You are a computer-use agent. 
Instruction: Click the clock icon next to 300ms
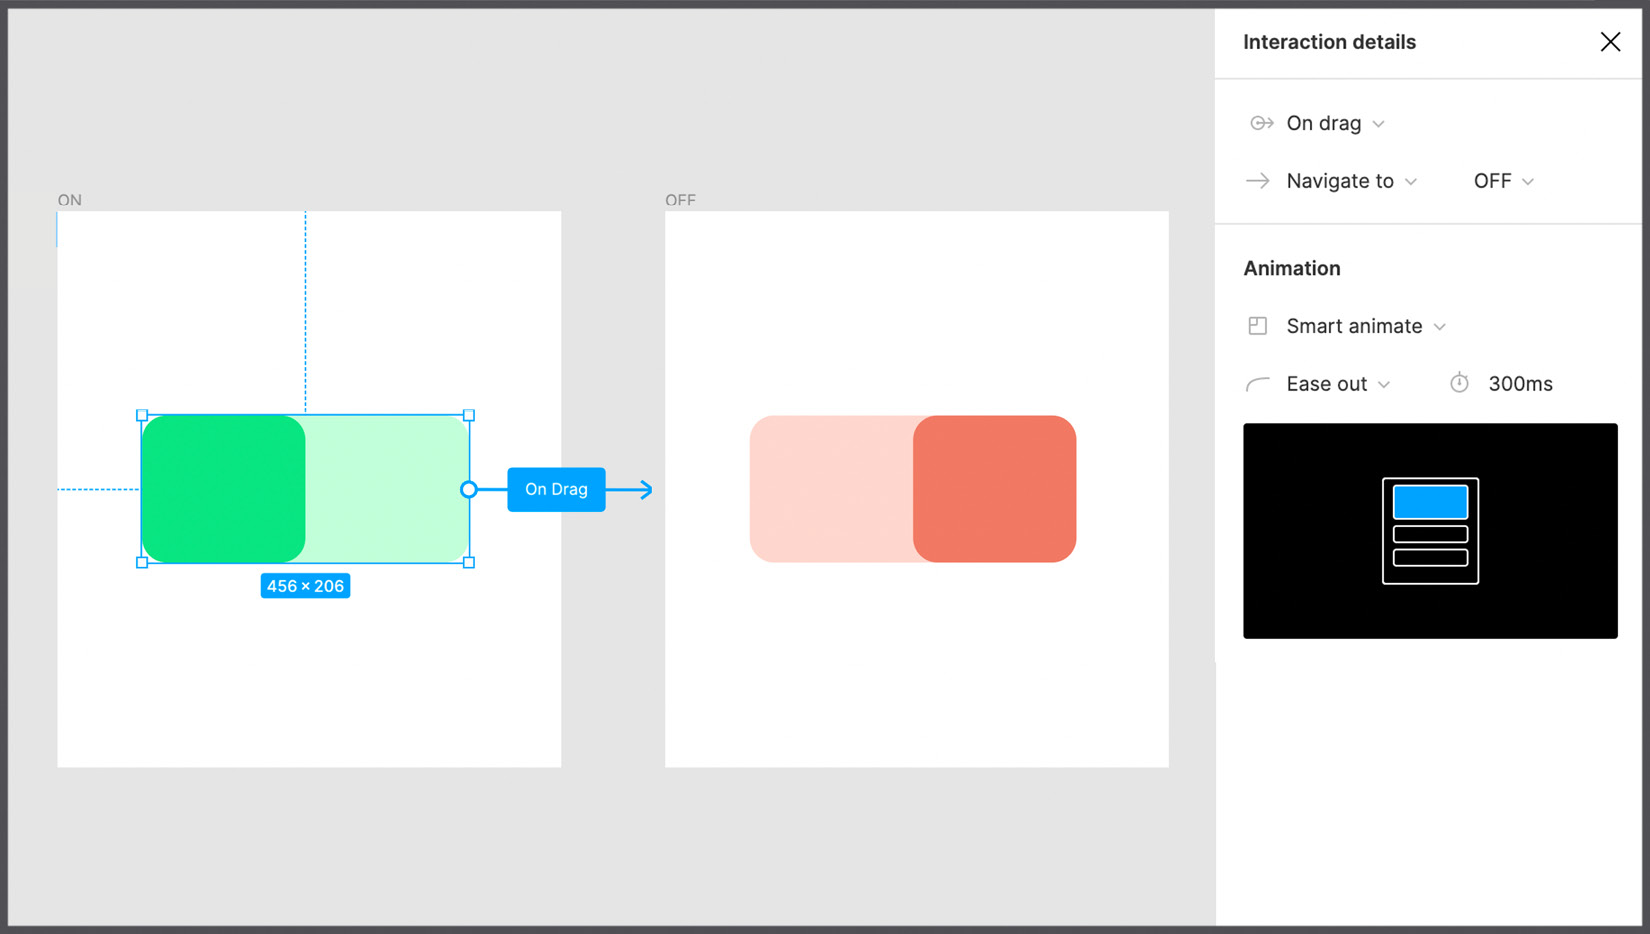pyautogui.click(x=1459, y=382)
